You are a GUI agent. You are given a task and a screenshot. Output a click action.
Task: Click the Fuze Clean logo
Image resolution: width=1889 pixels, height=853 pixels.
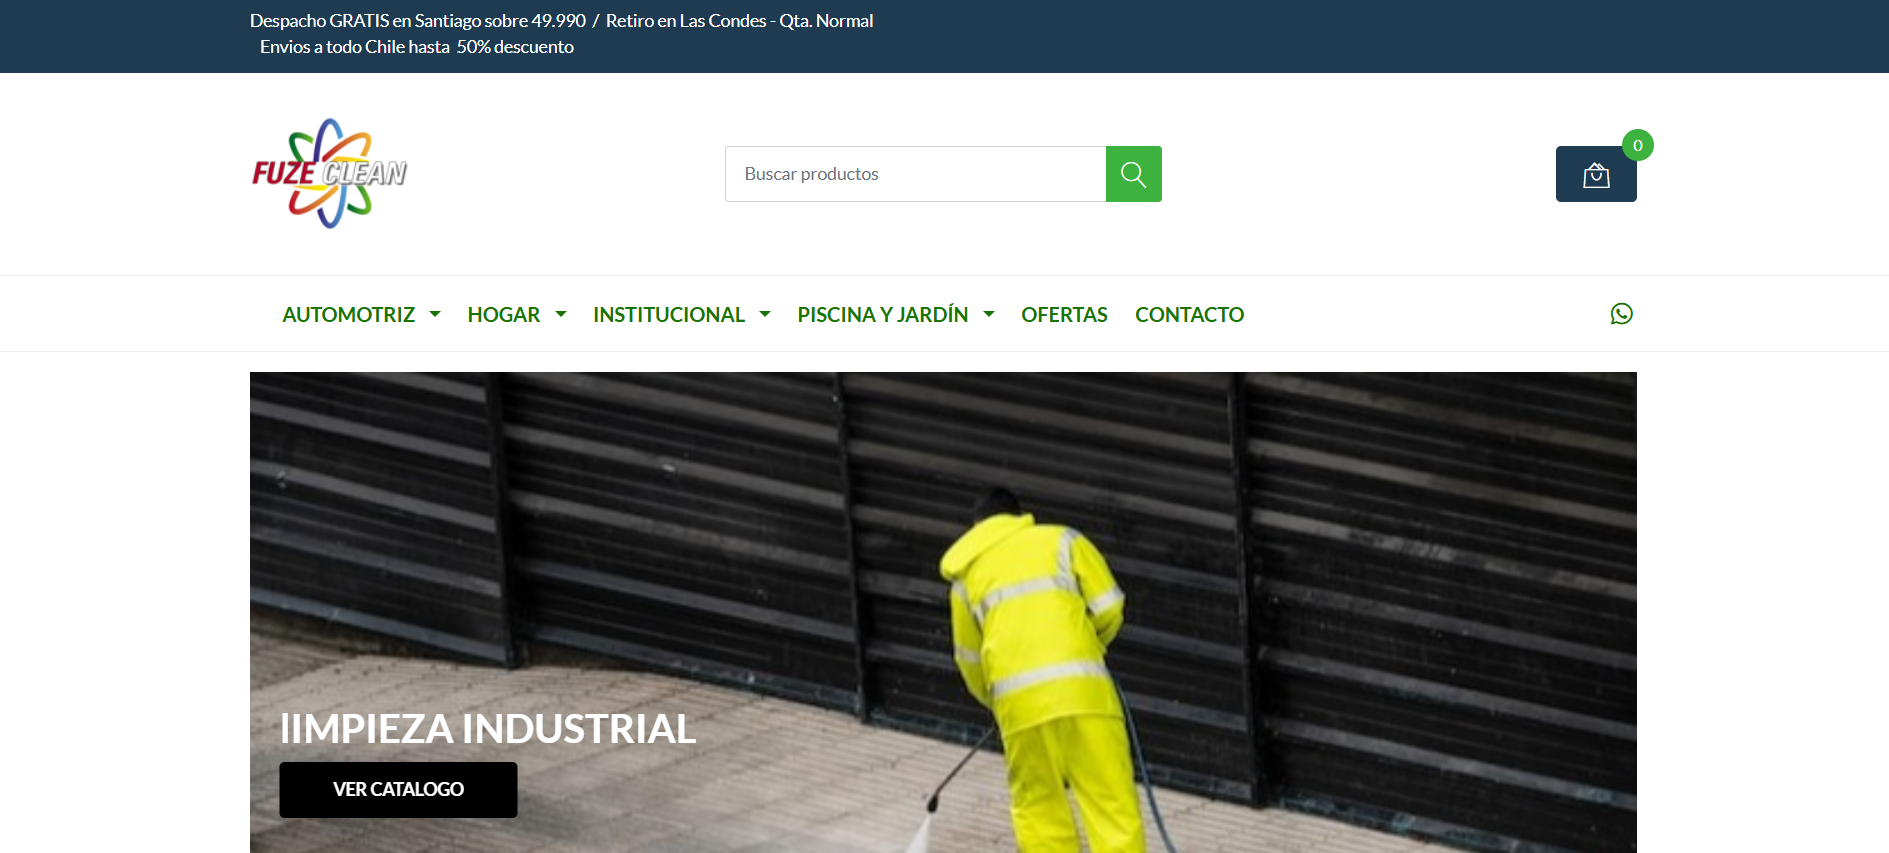pos(329,174)
